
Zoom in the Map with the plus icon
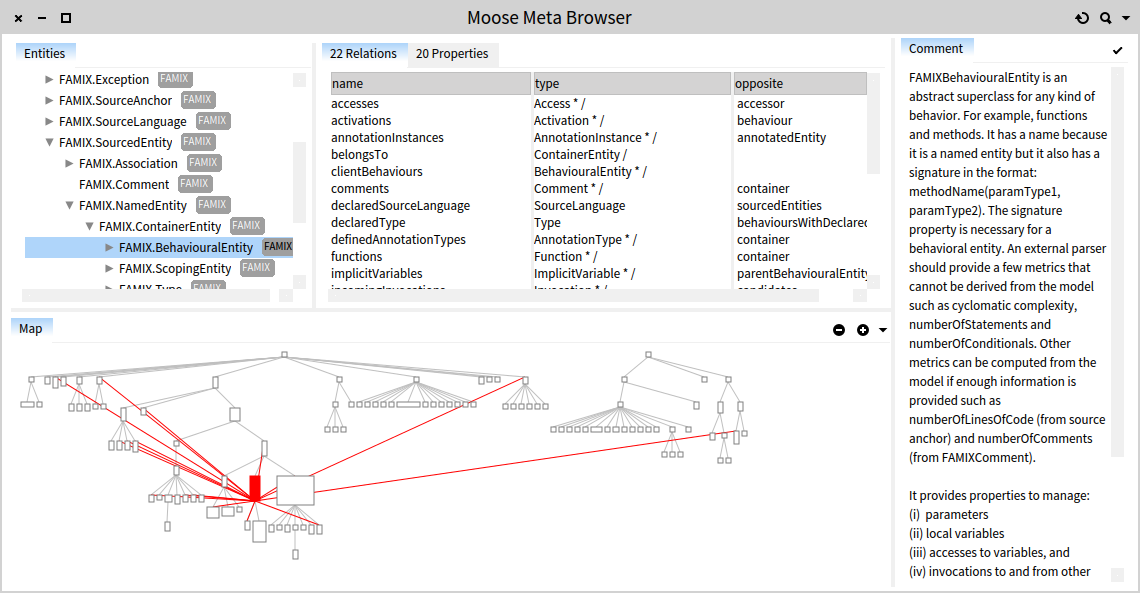tap(863, 330)
